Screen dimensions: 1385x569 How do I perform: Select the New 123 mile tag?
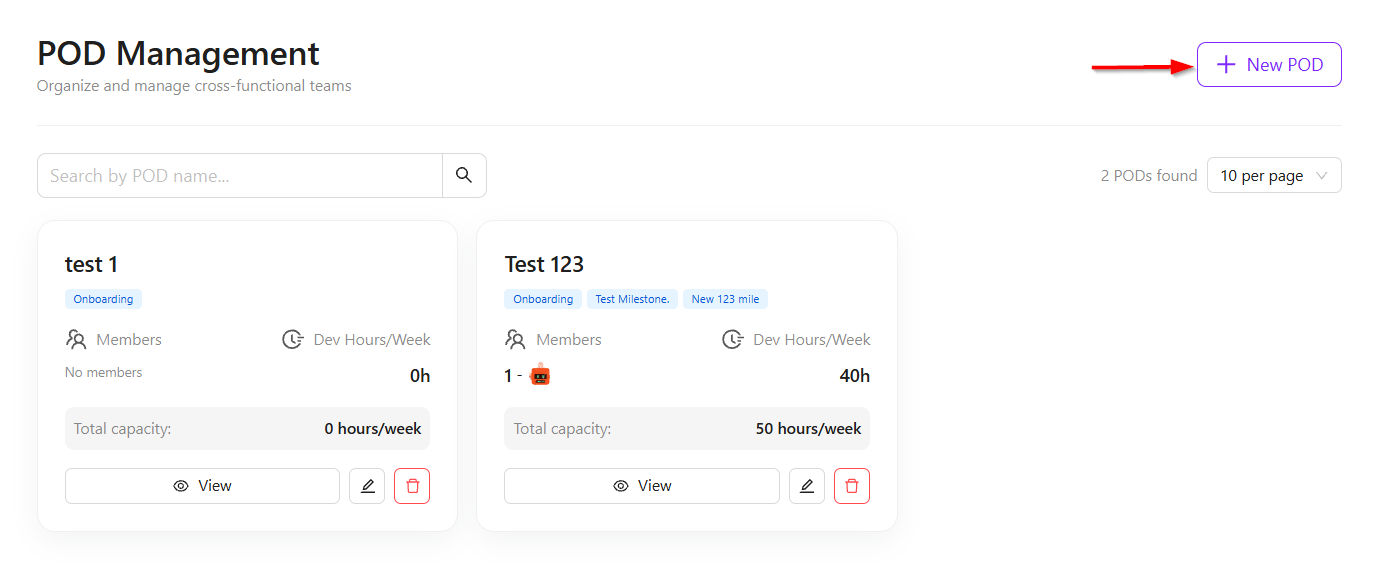[726, 299]
